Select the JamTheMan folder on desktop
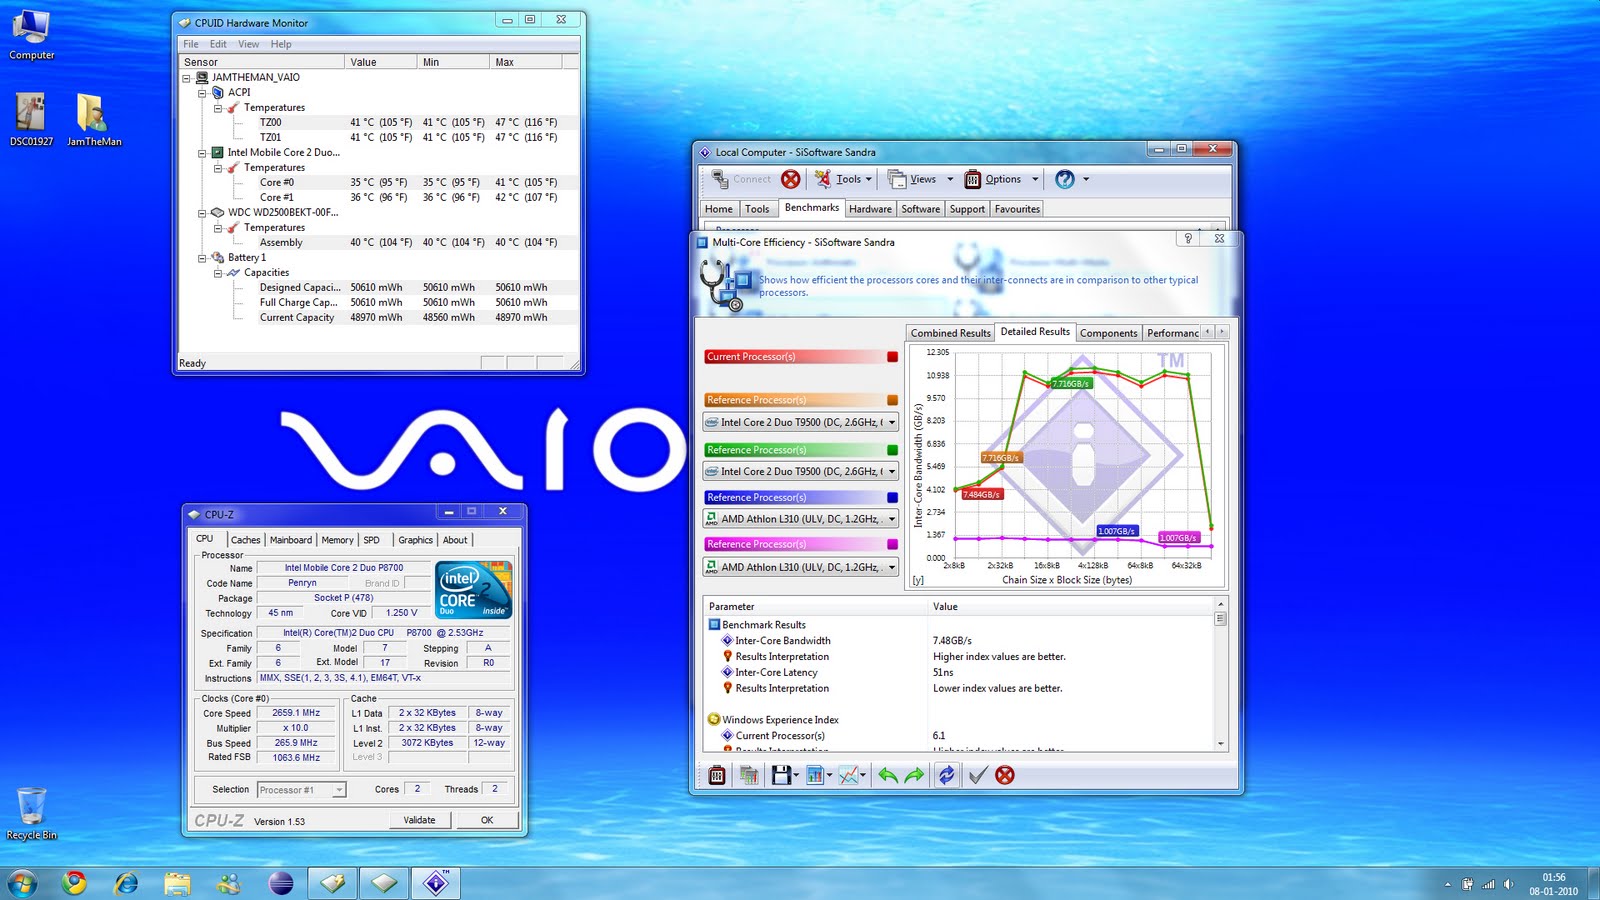 [x=94, y=120]
